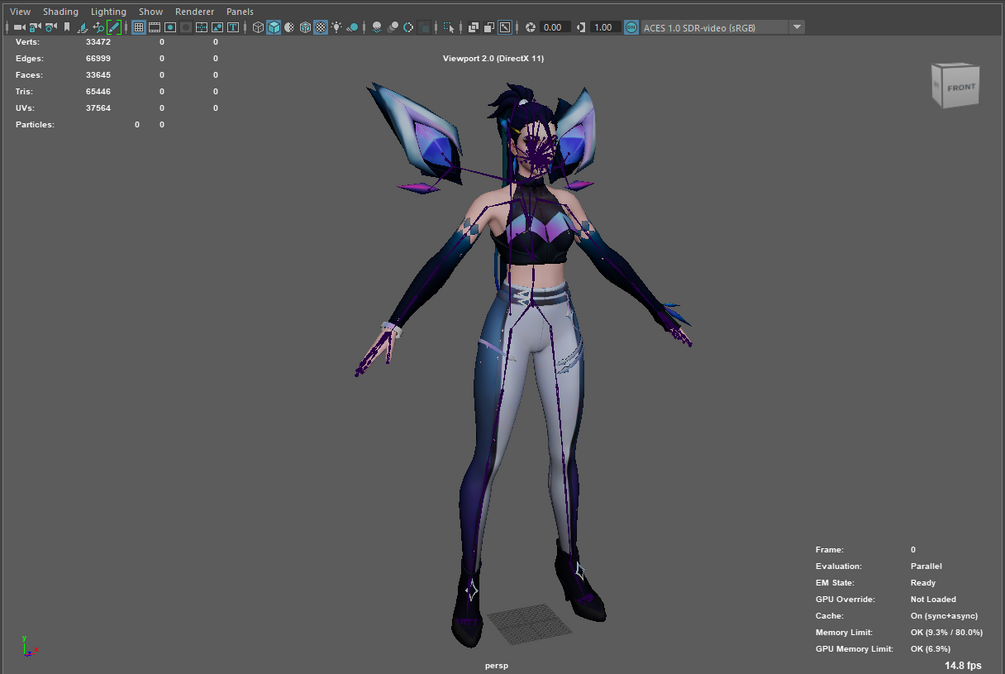Enable the X-Ray display icon
Viewport: 1005px width, 674px height.
pyautogui.click(x=474, y=27)
